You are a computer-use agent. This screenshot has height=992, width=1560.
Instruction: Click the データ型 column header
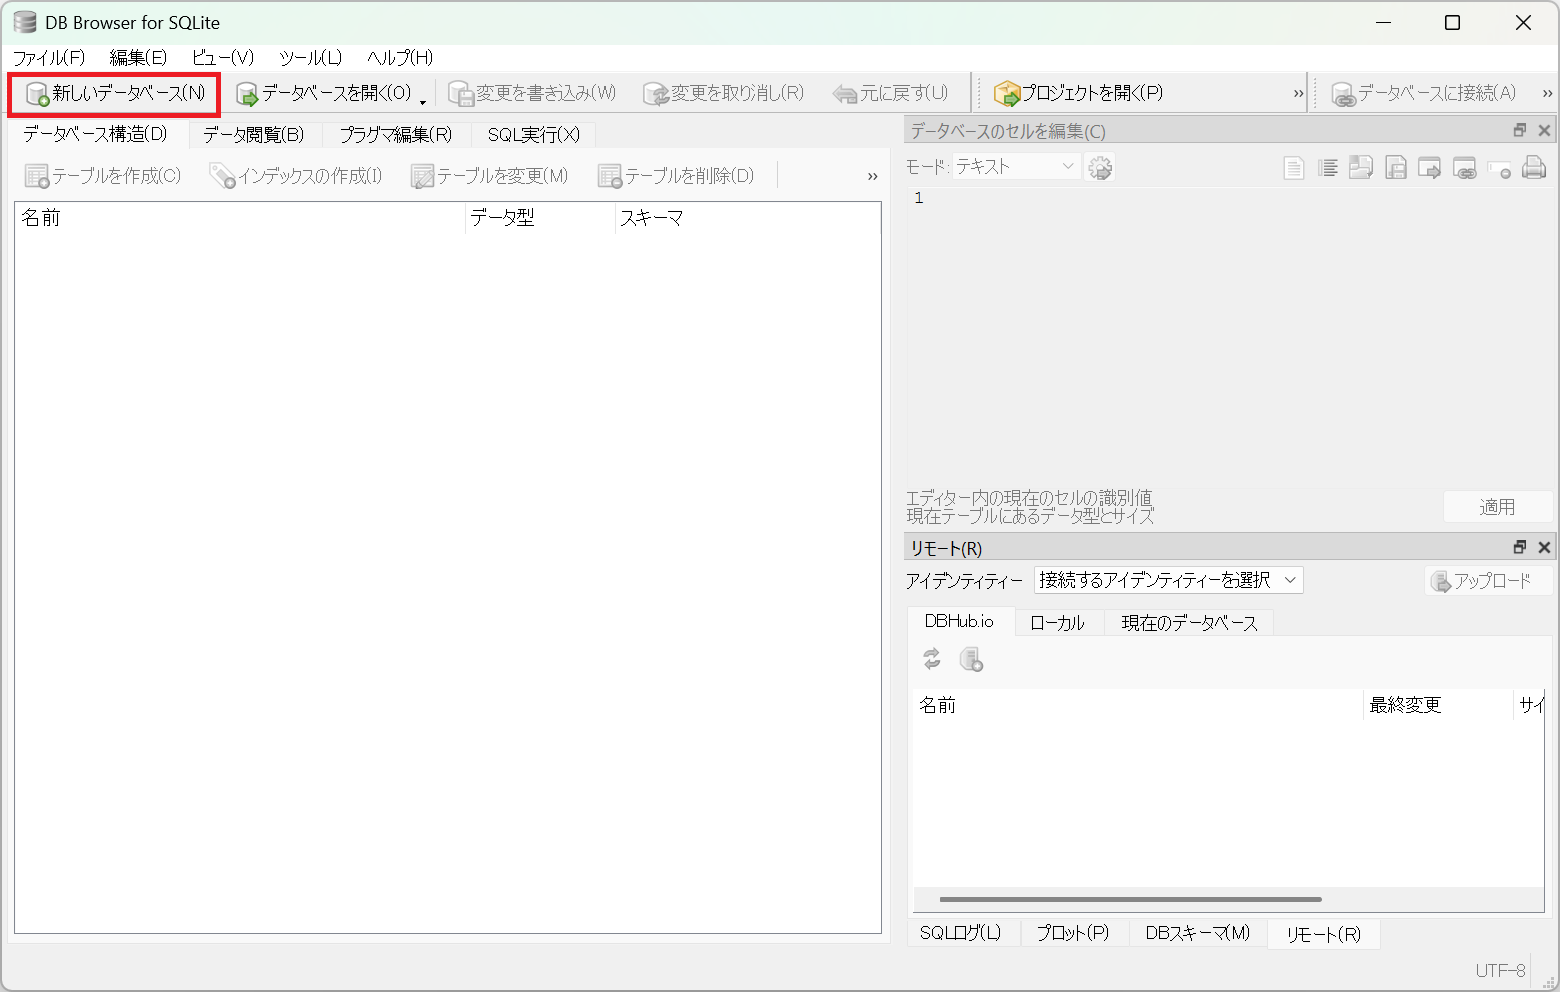[540, 218]
